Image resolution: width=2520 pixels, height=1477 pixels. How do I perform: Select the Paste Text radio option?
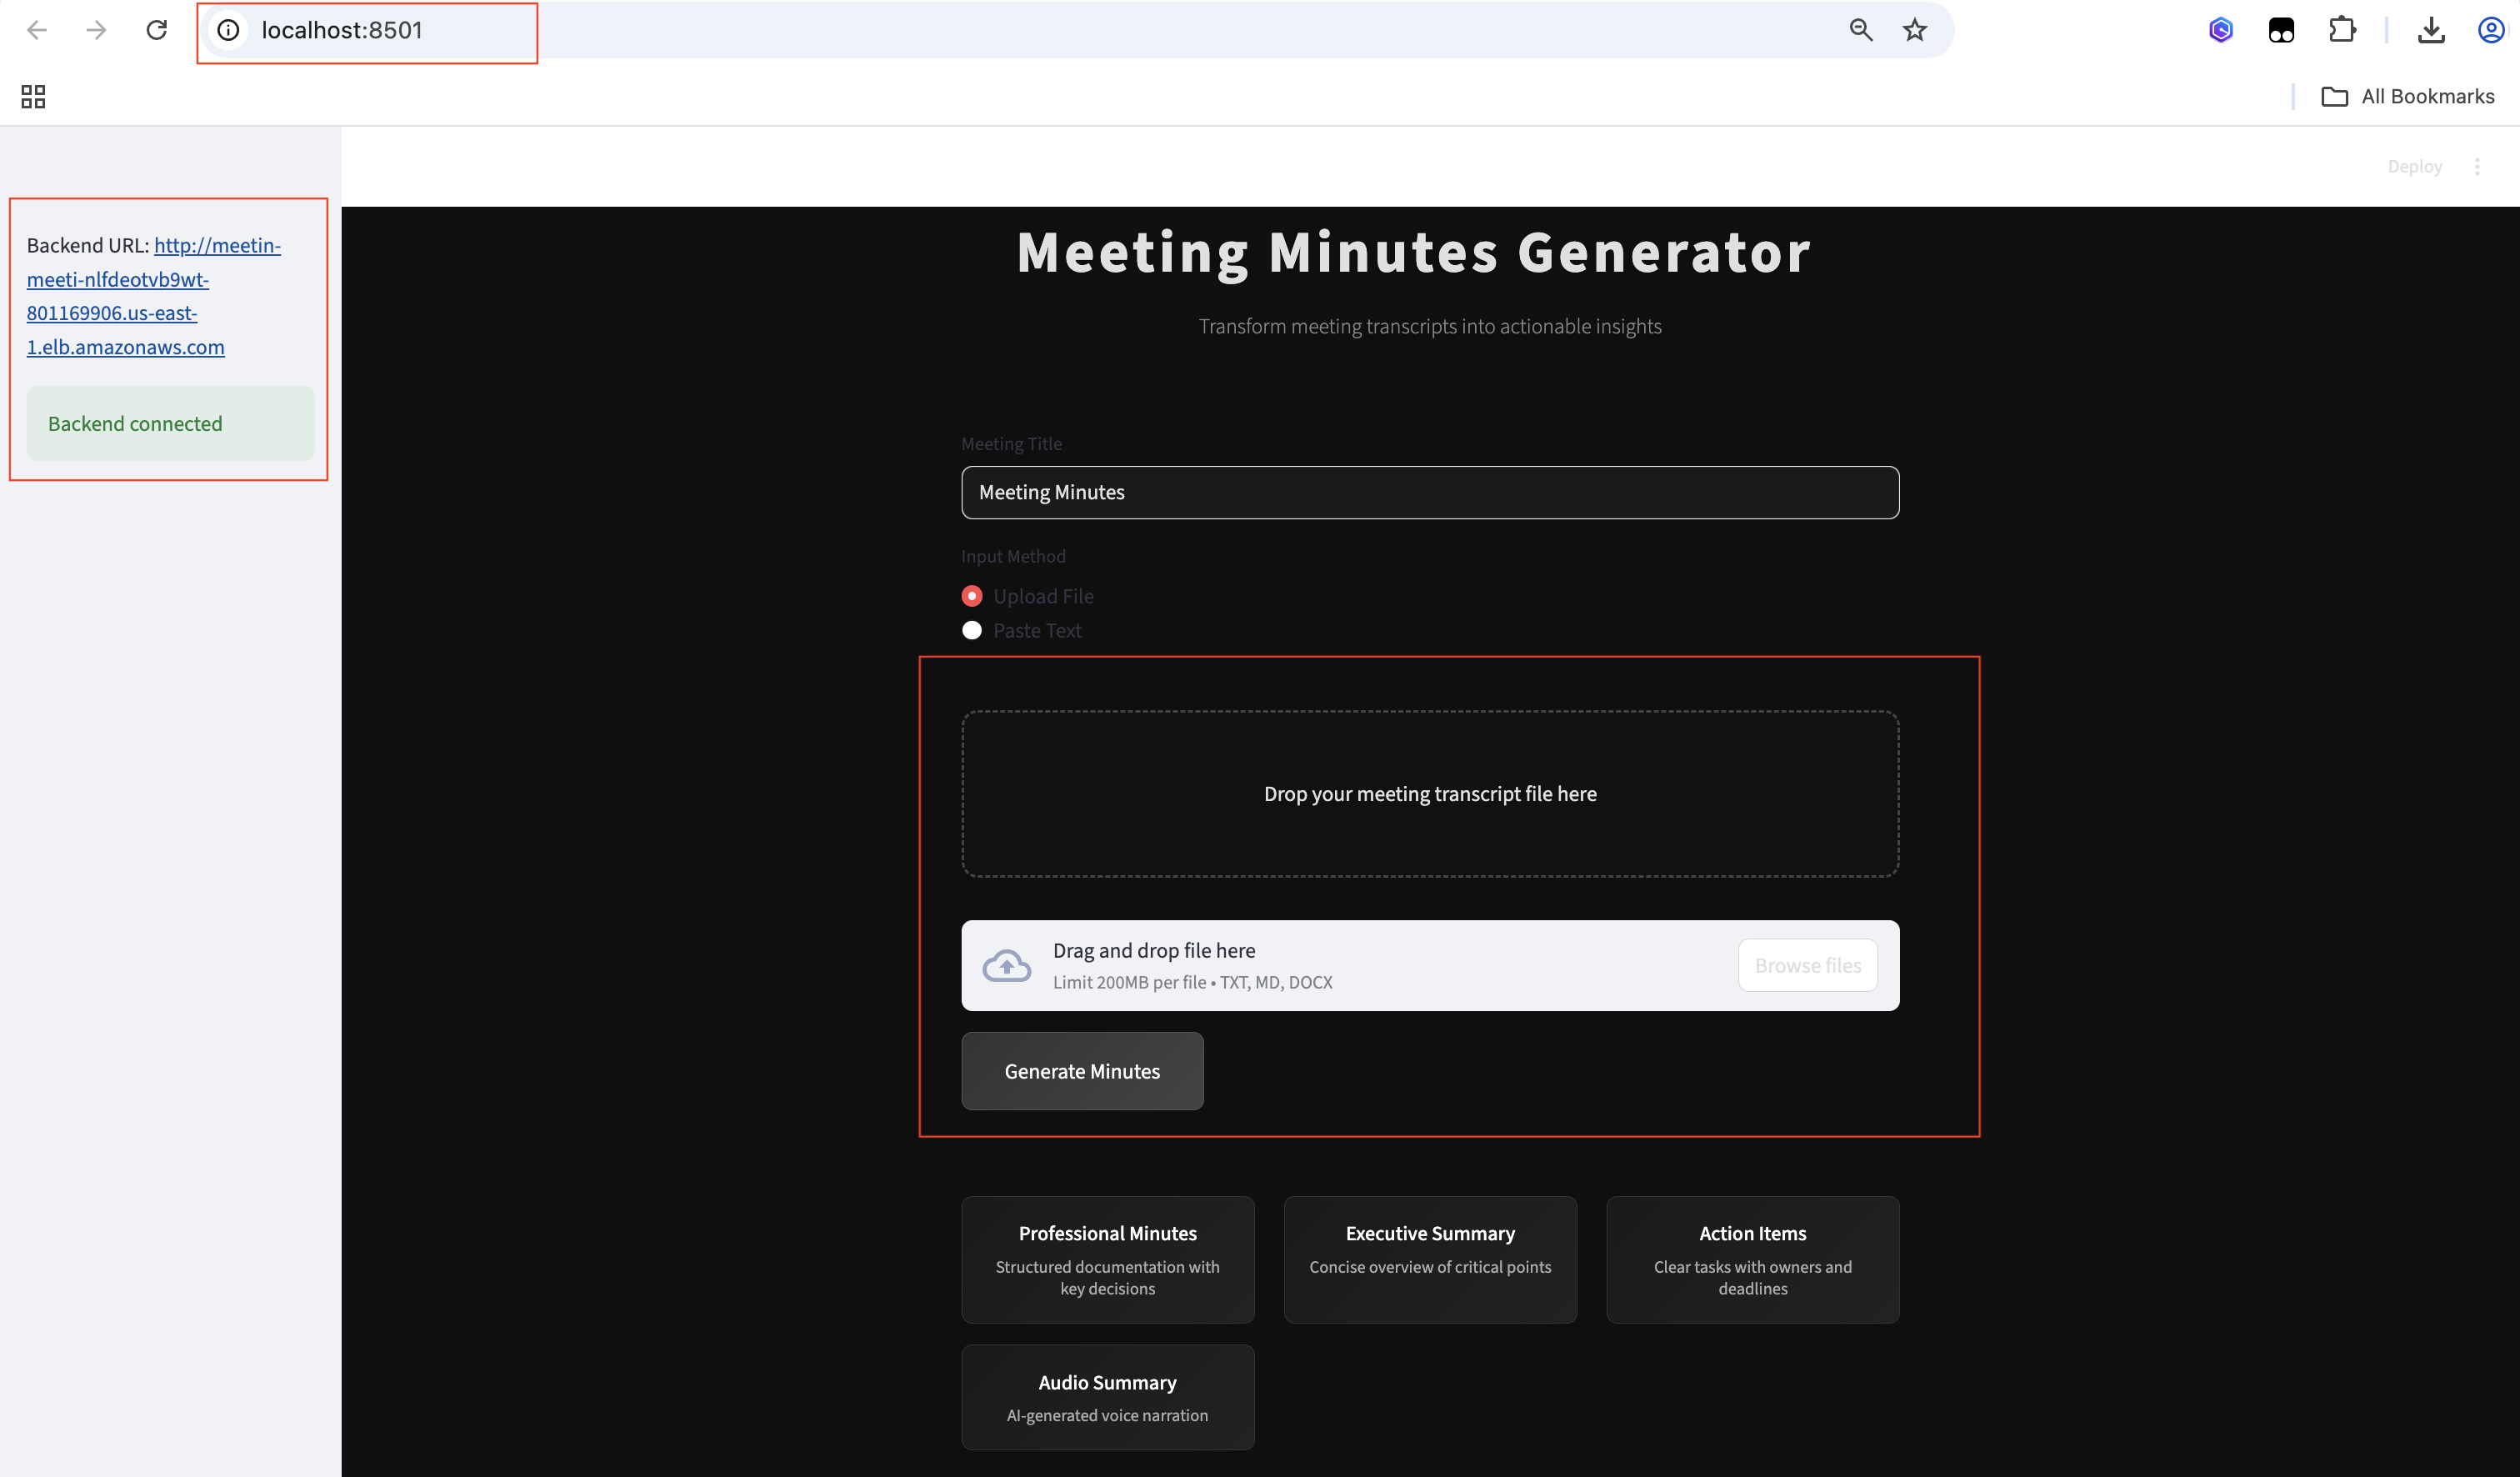tap(1022, 630)
